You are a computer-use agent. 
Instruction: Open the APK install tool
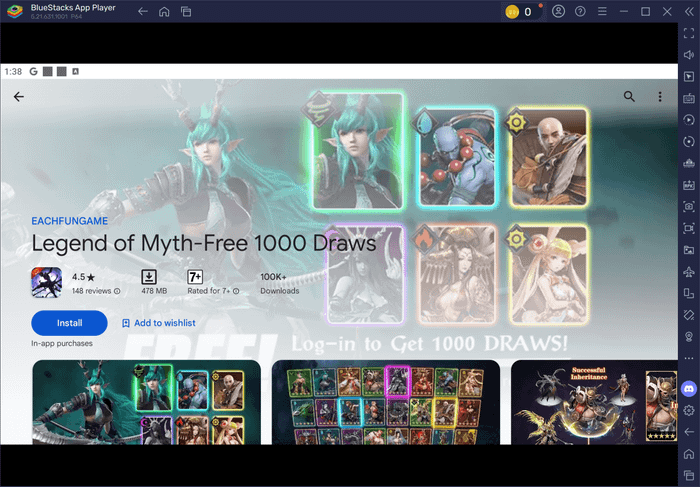click(689, 185)
